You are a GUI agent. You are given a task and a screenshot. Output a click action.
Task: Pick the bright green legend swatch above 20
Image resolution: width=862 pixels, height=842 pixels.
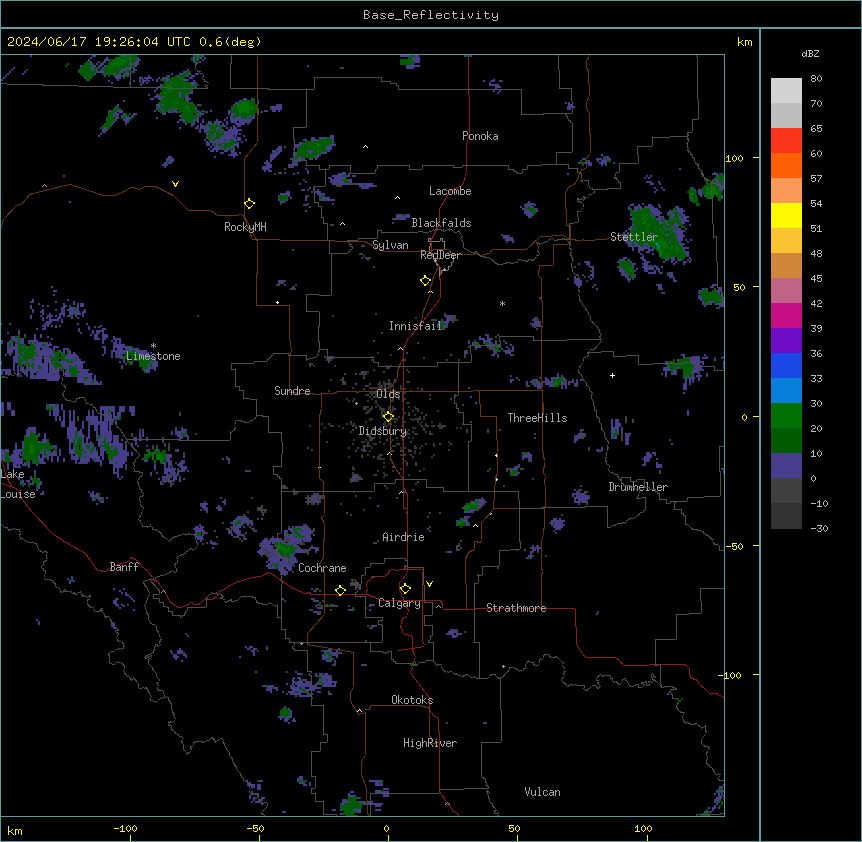click(786, 416)
